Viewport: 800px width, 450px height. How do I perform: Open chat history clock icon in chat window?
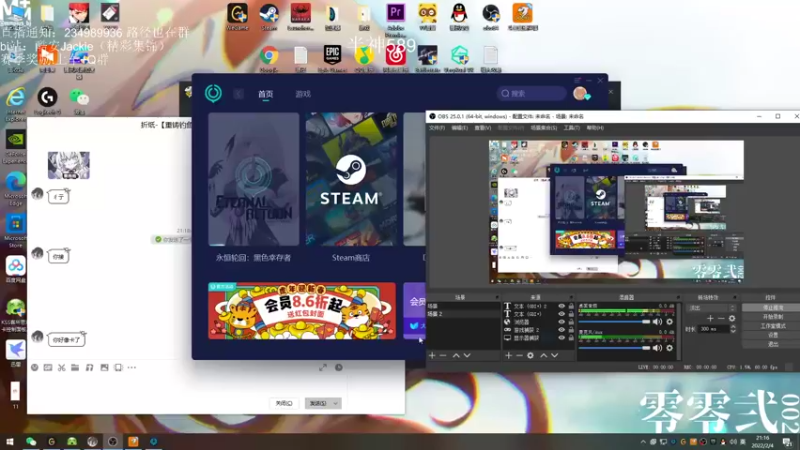(339, 367)
